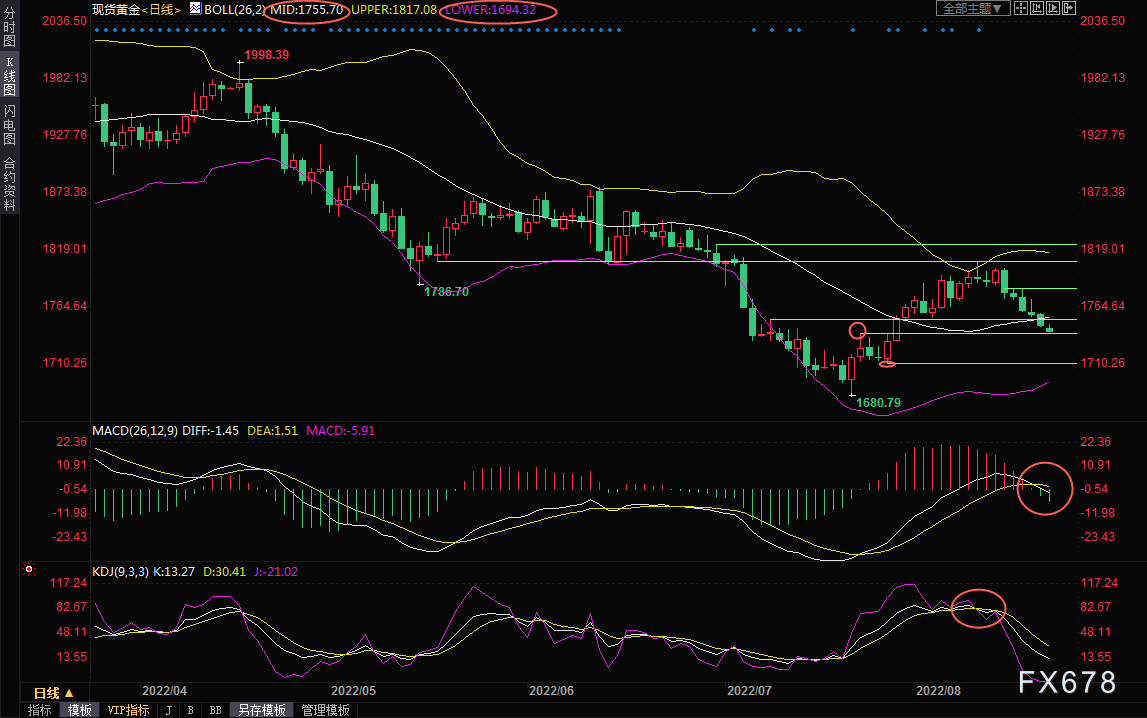
Task: Switch to the 闪电图 view tab
Action: point(10,125)
